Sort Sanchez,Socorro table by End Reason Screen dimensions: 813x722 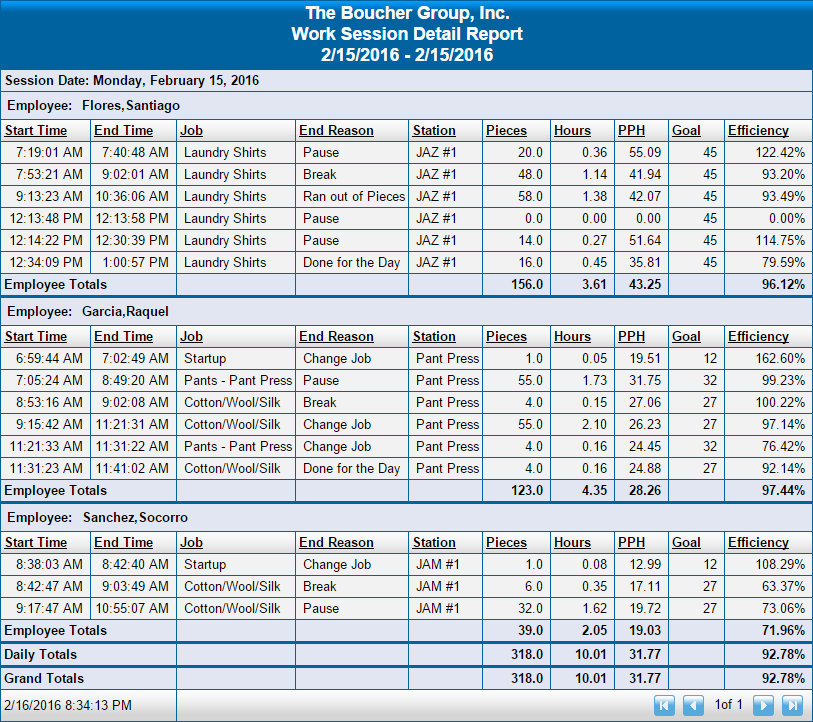336,543
